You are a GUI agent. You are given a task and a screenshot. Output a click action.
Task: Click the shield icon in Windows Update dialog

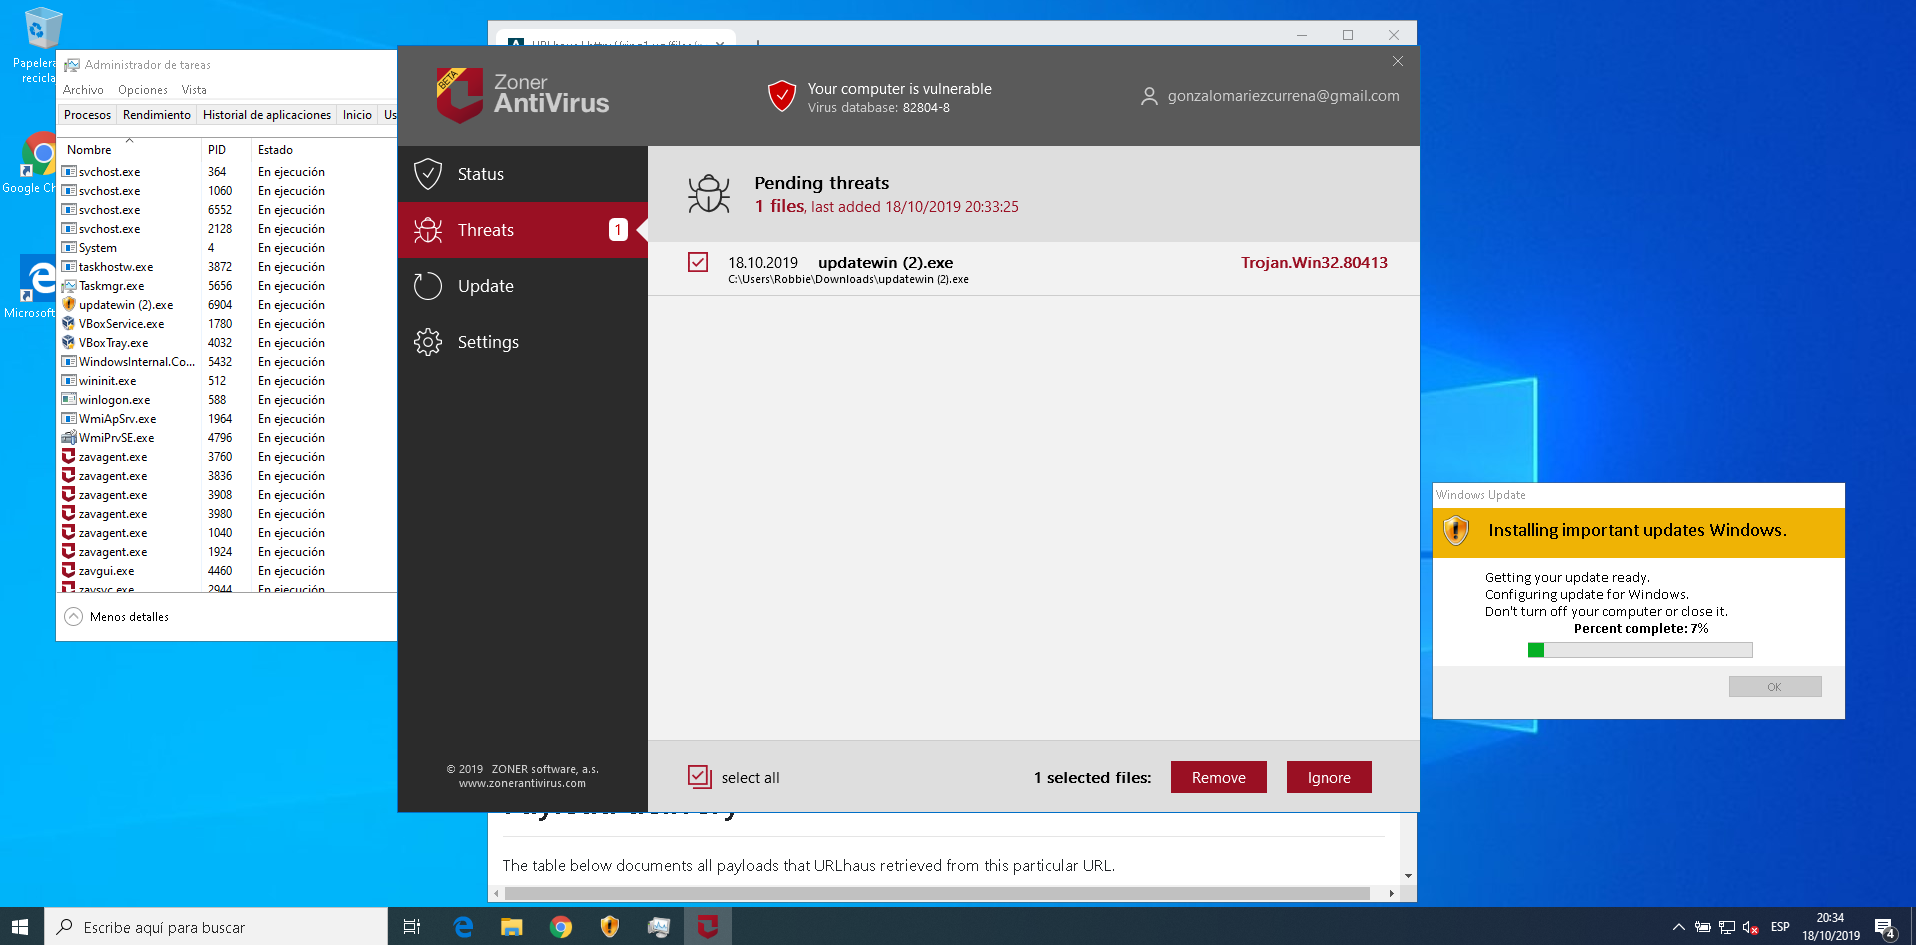pyautogui.click(x=1456, y=530)
